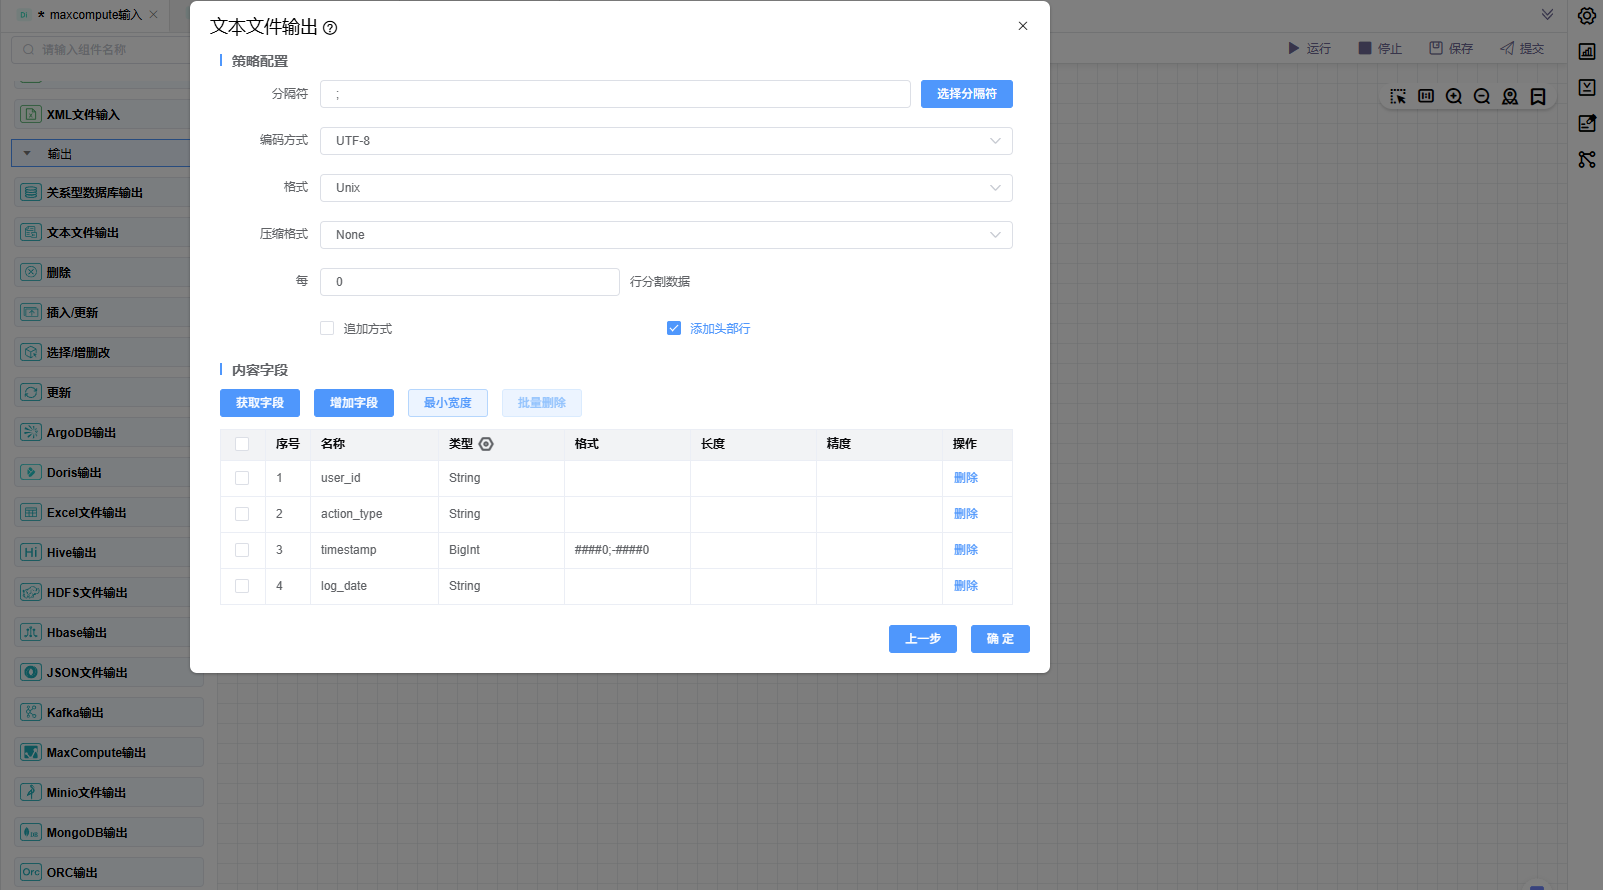Click the help icon beside 文本文件输出 title
This screenshot has width=1603, height=890.
point(330,28)
